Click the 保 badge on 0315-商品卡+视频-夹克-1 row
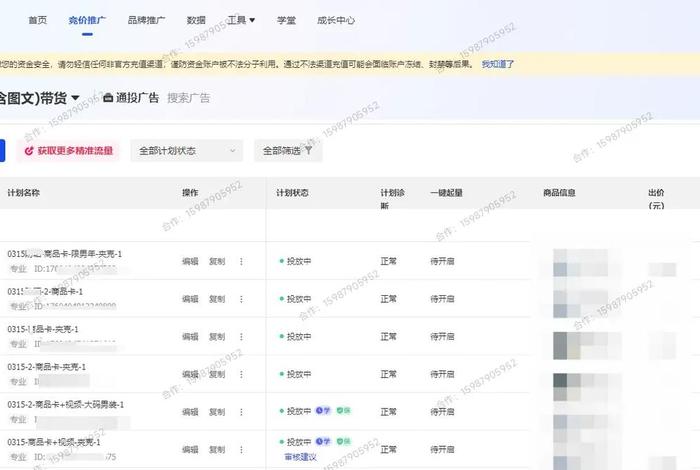The height and width of the screenshot is (470, 700). [x=344, y=442]
